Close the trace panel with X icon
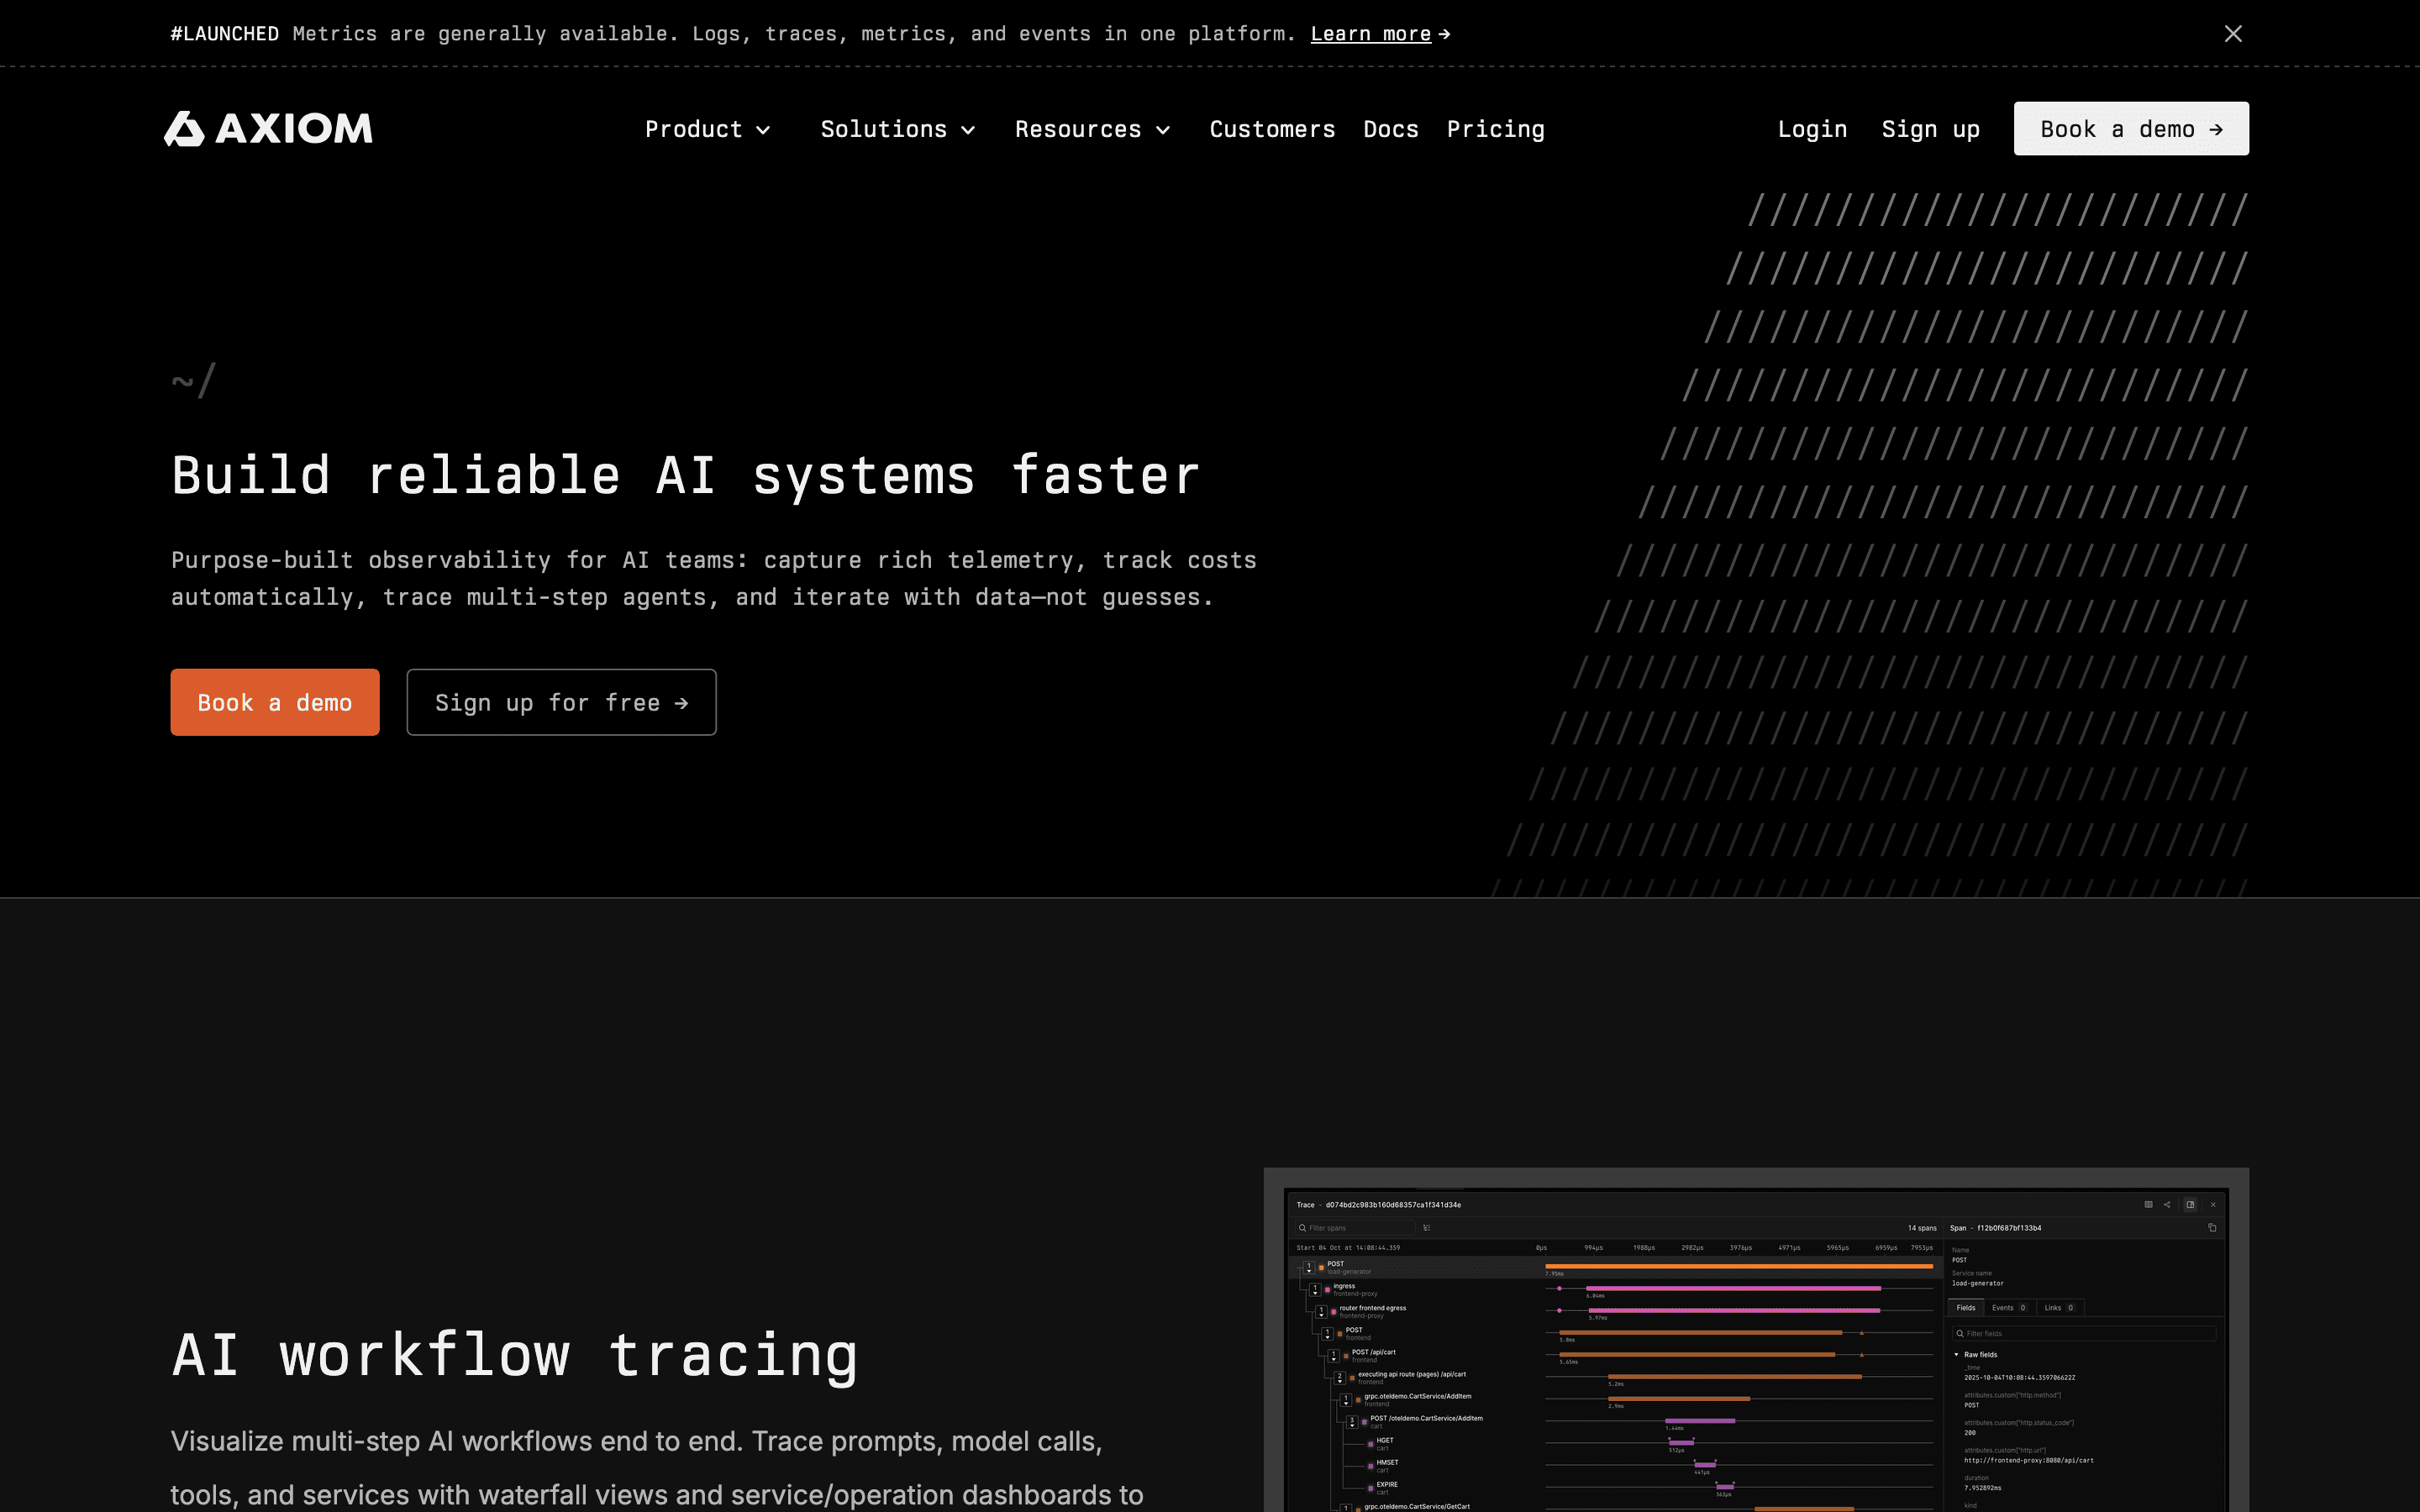 2213,1205
